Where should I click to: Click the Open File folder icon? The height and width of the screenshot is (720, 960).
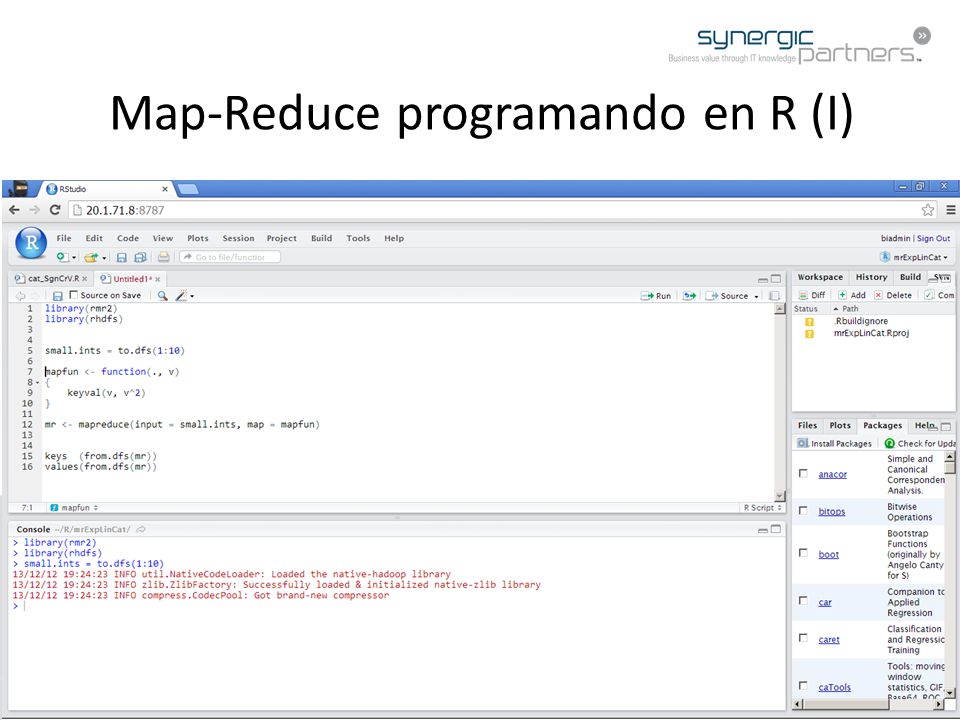[x=91, y=257]
